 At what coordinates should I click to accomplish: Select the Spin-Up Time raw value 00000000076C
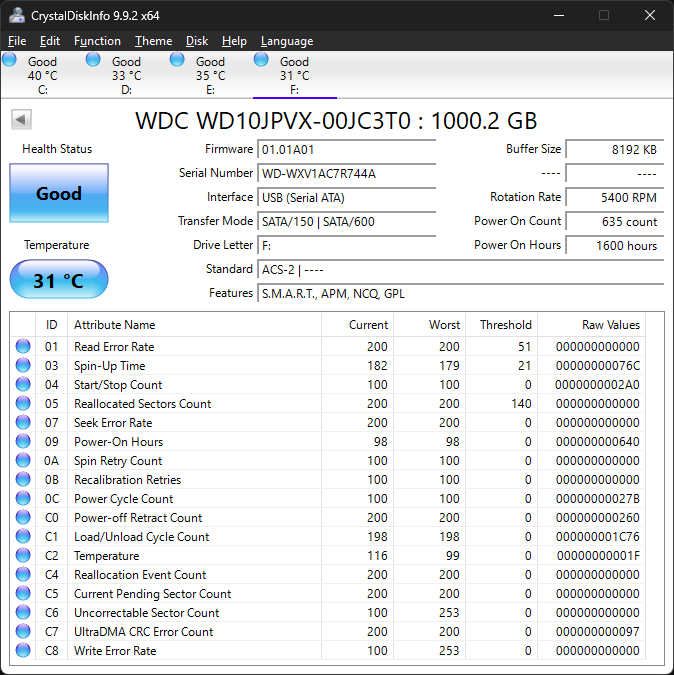pos(598,365)
